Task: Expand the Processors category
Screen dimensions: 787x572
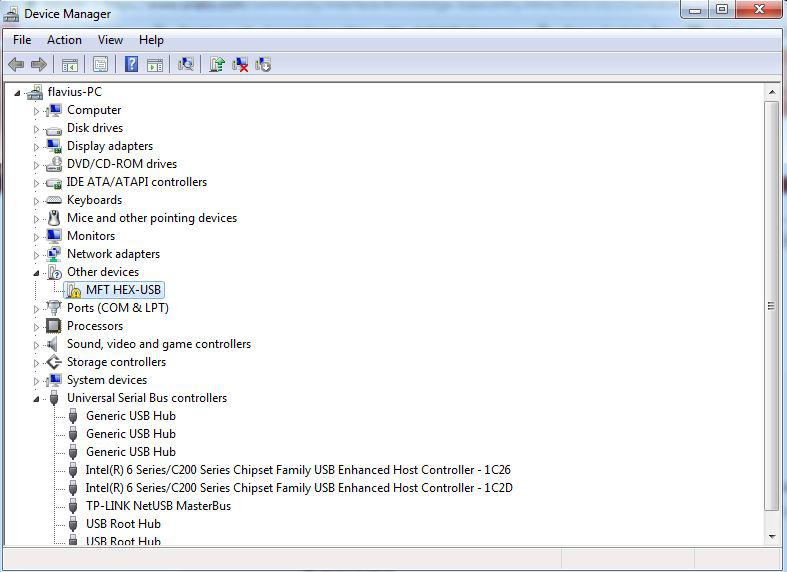Action: point(36,327)
